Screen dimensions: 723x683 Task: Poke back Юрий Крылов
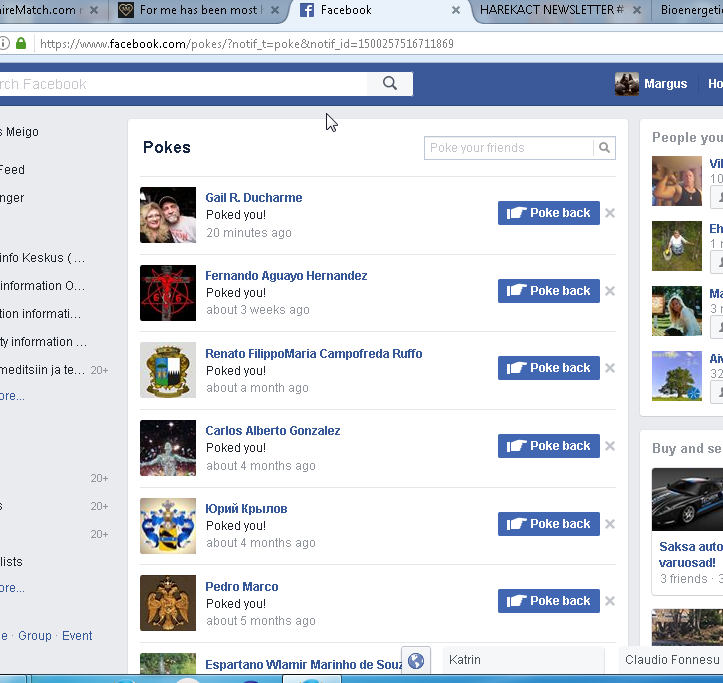click(x=549, y=524)
